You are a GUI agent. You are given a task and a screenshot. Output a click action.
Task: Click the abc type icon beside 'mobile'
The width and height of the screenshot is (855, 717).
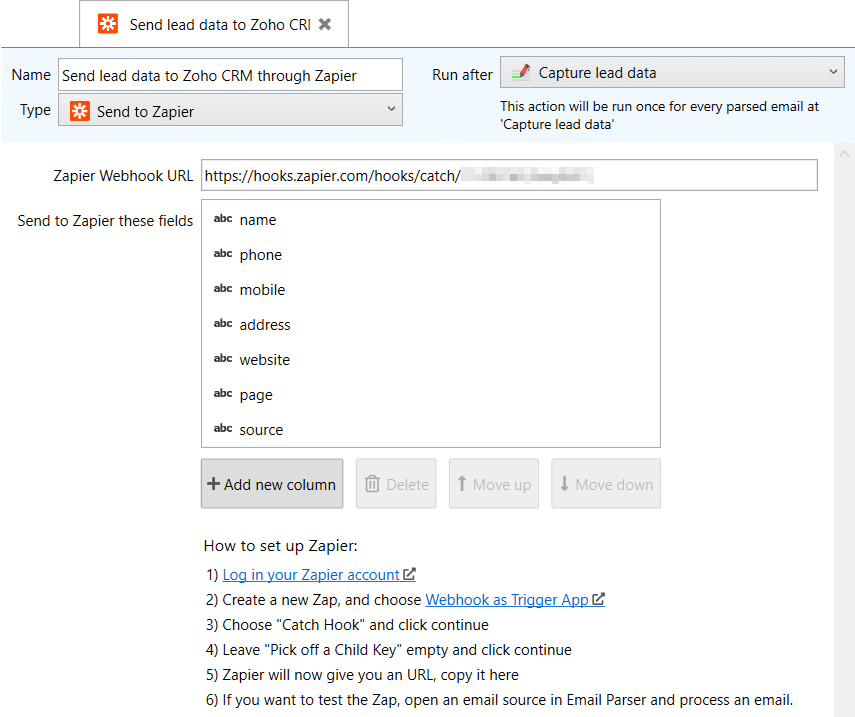click(x=223, y=288)
